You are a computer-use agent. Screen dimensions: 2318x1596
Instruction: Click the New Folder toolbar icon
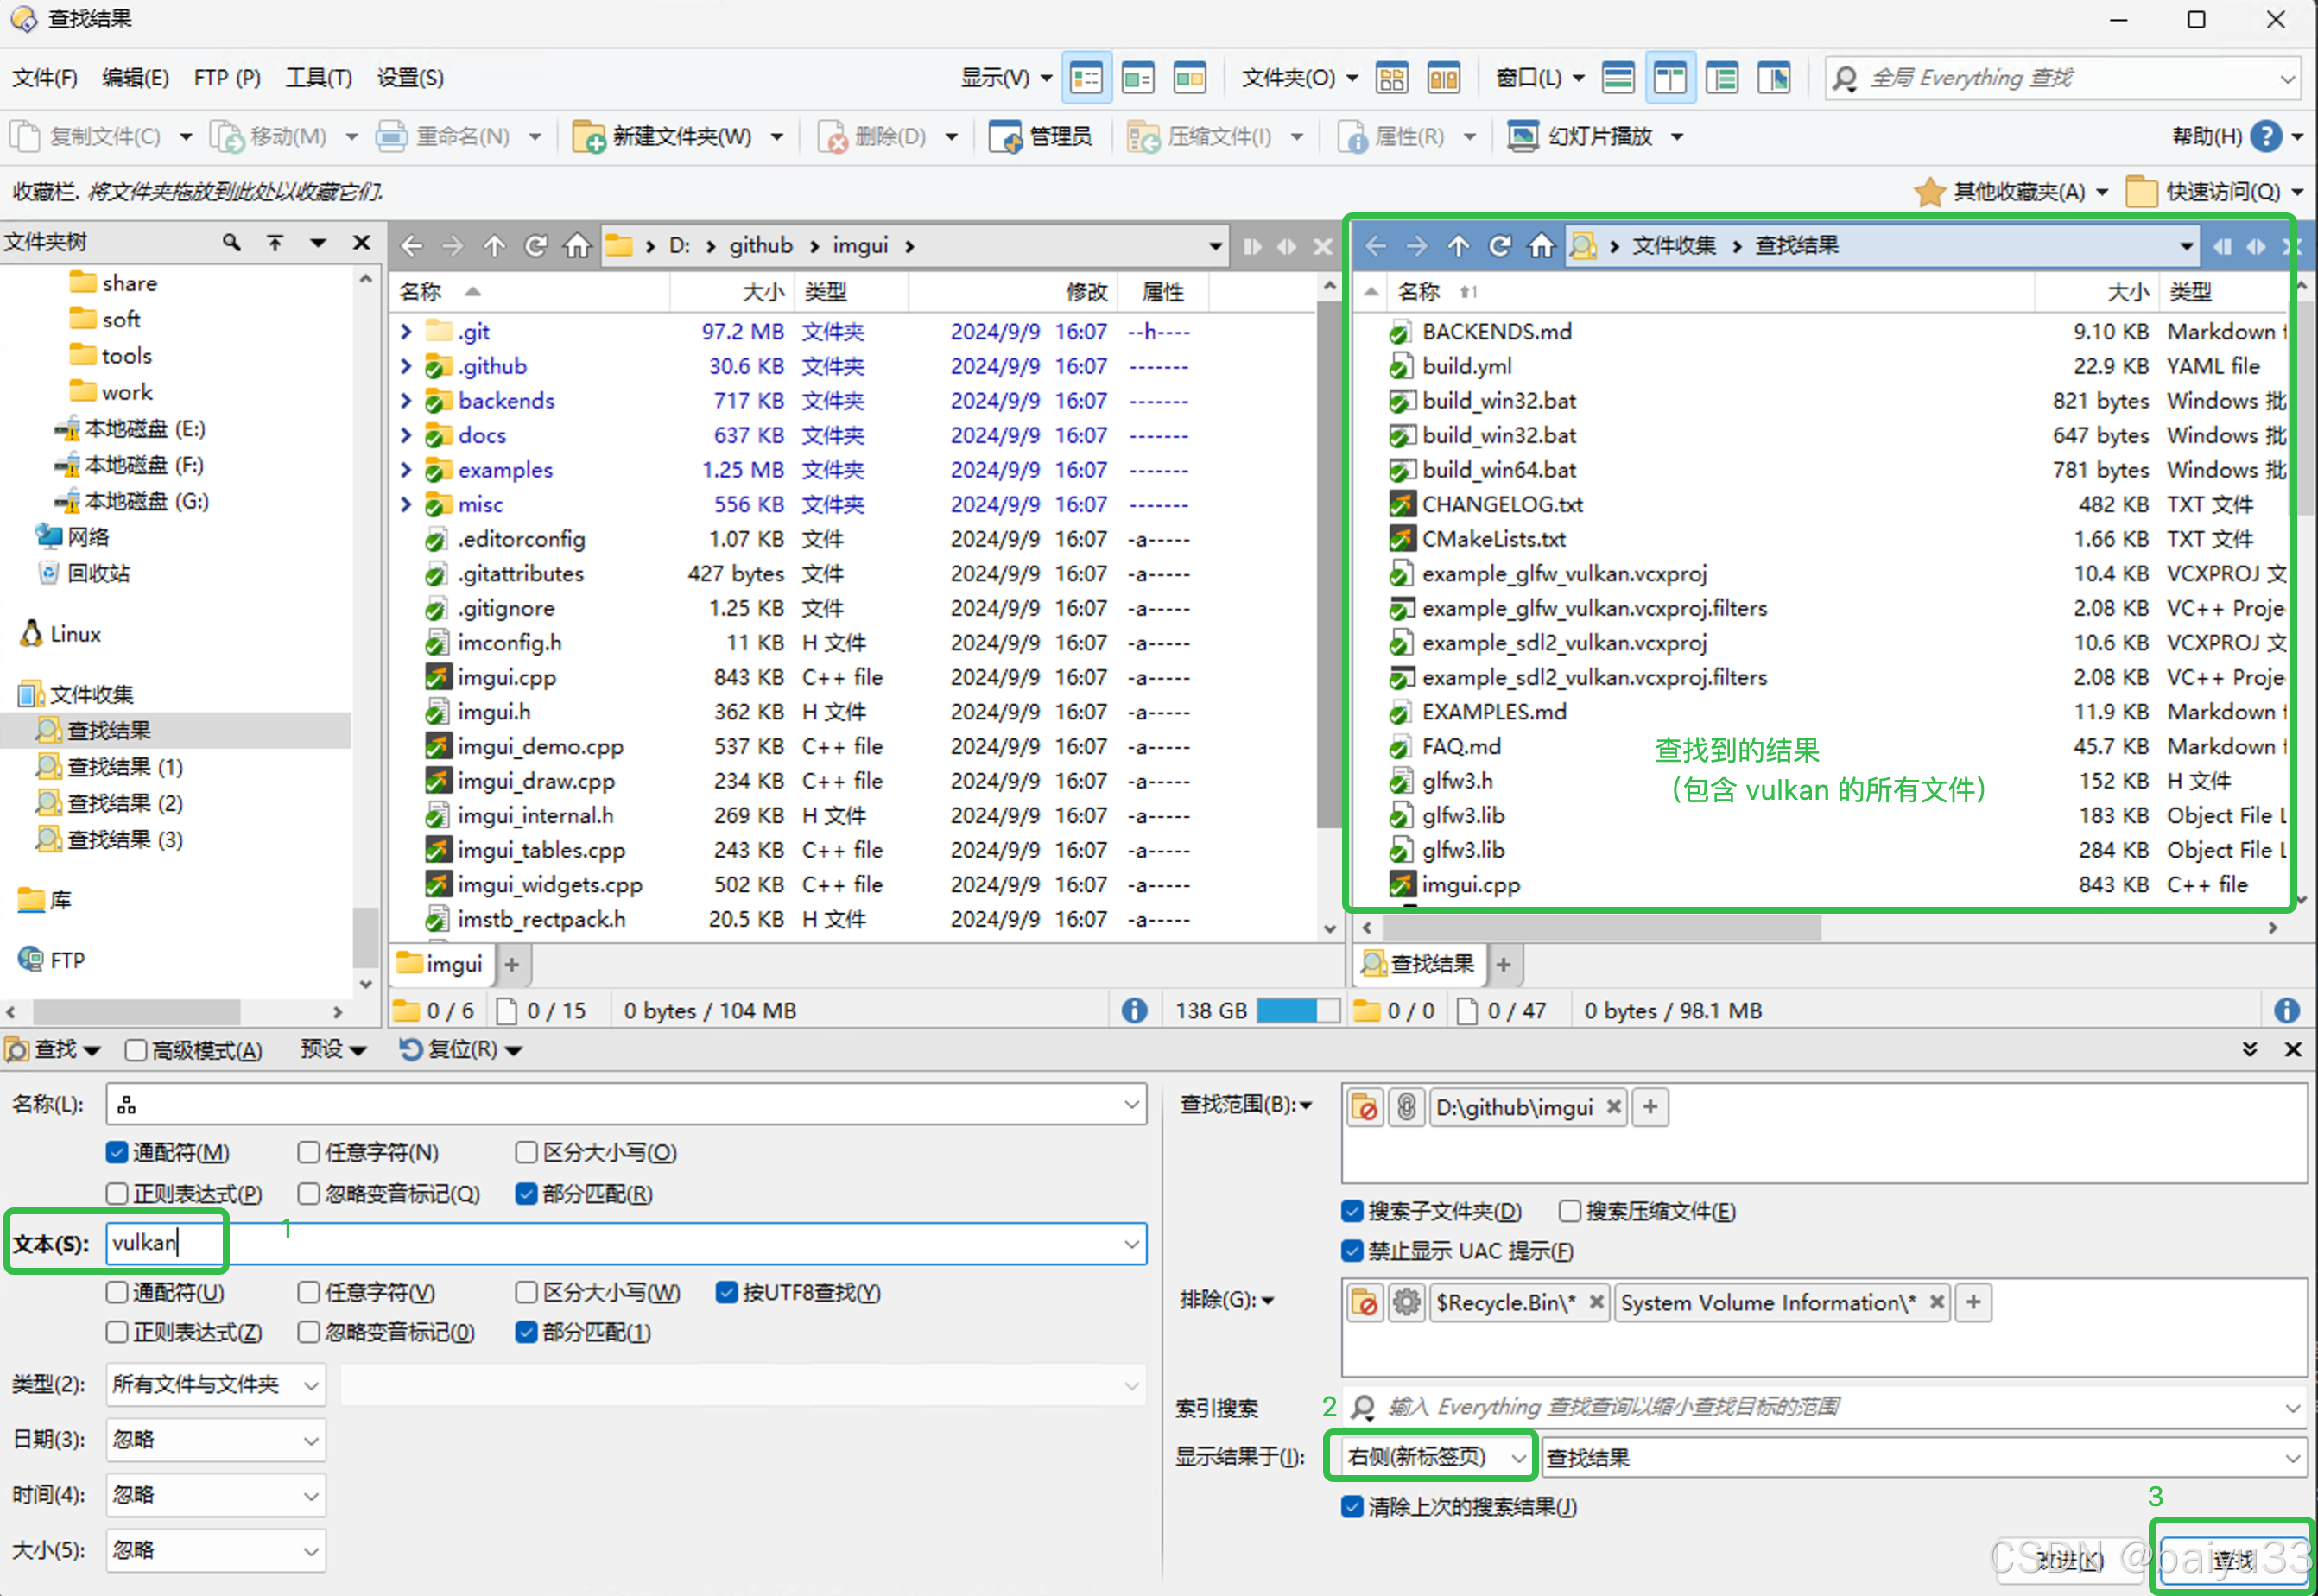(x=590, y=136)
